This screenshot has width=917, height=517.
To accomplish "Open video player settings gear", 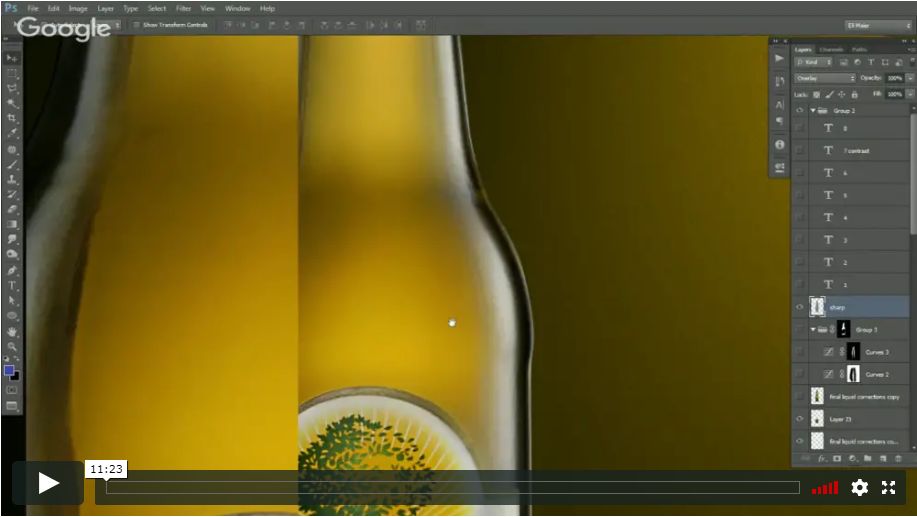I will click(x=859, y=487).
